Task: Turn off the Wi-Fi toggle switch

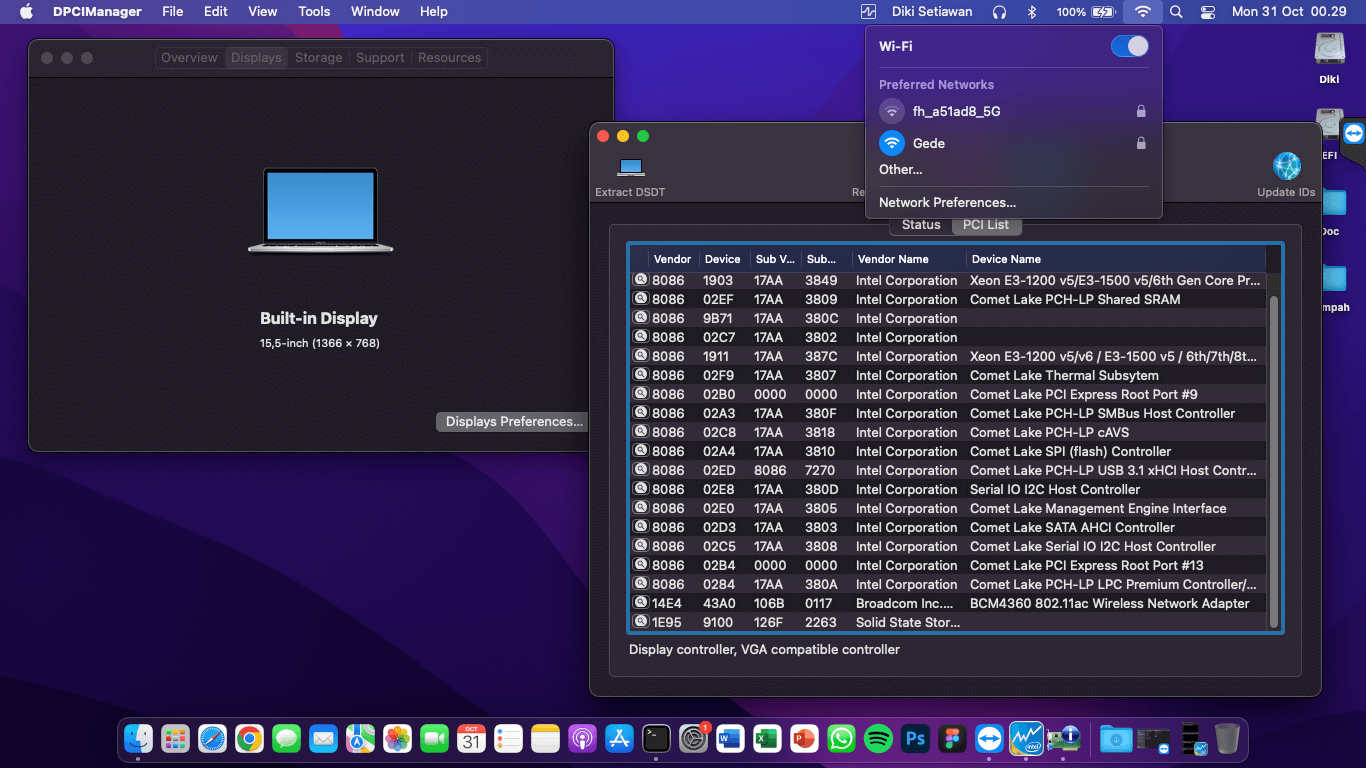Action: point(1130,46)
